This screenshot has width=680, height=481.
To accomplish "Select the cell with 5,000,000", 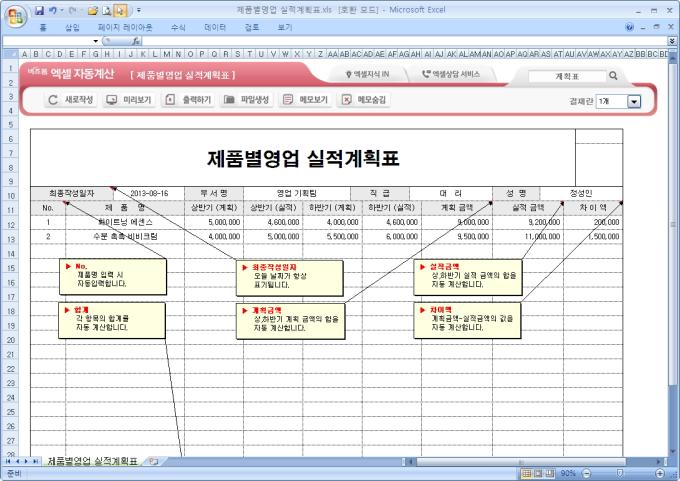I will point(214,222).
